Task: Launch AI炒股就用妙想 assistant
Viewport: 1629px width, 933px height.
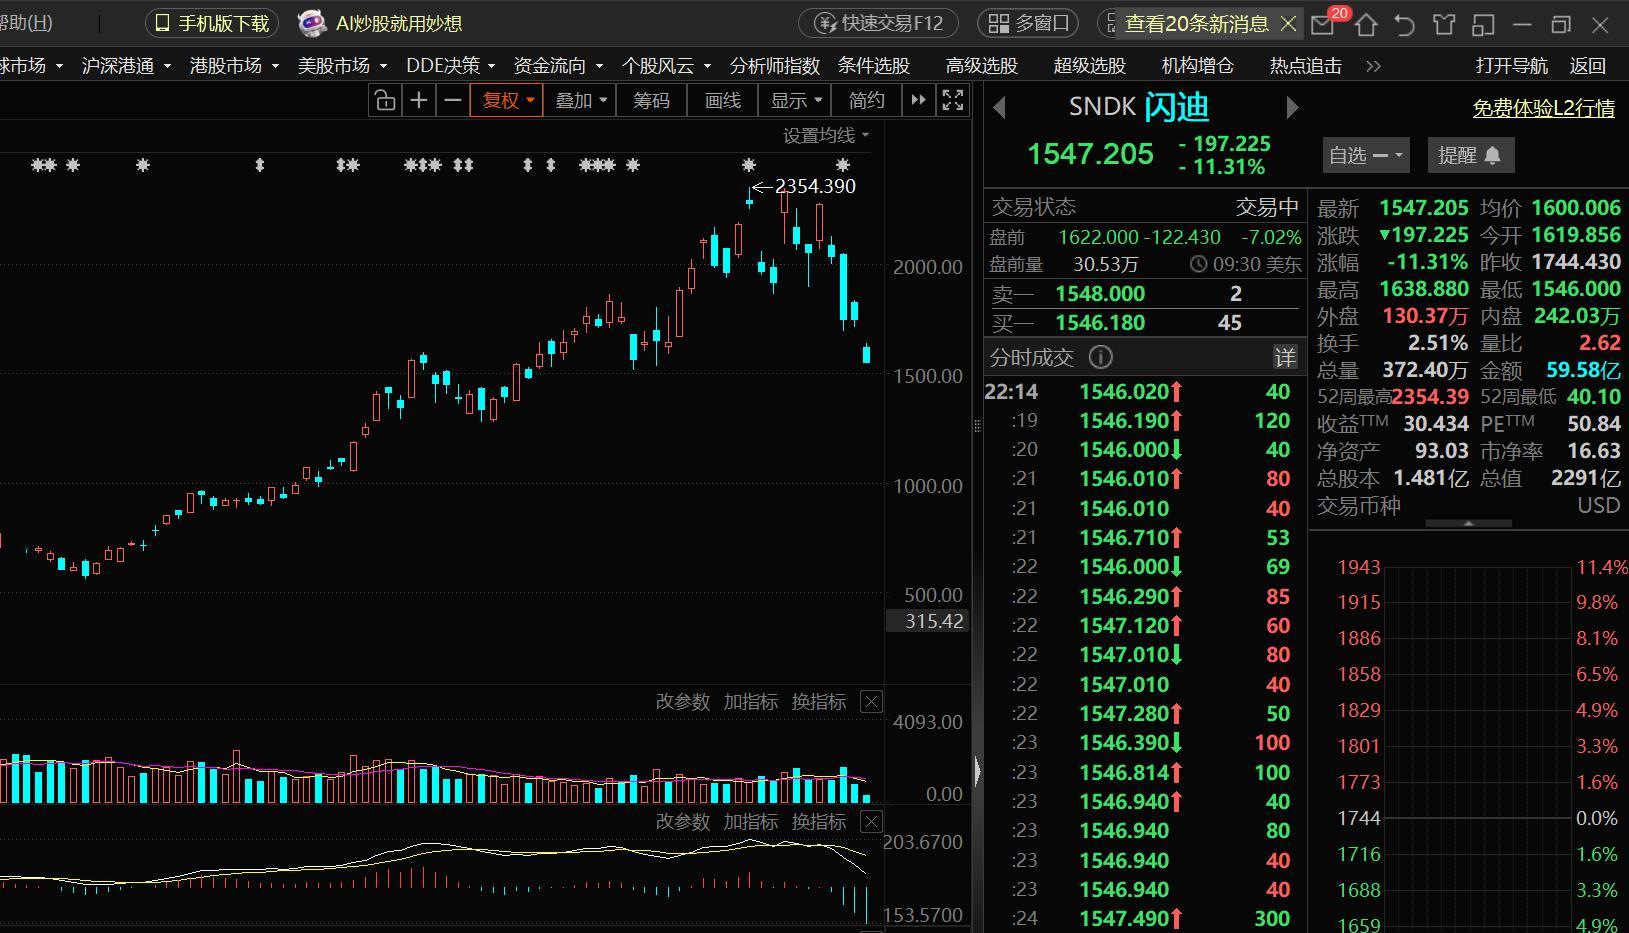Action: (x=381, y=23)
